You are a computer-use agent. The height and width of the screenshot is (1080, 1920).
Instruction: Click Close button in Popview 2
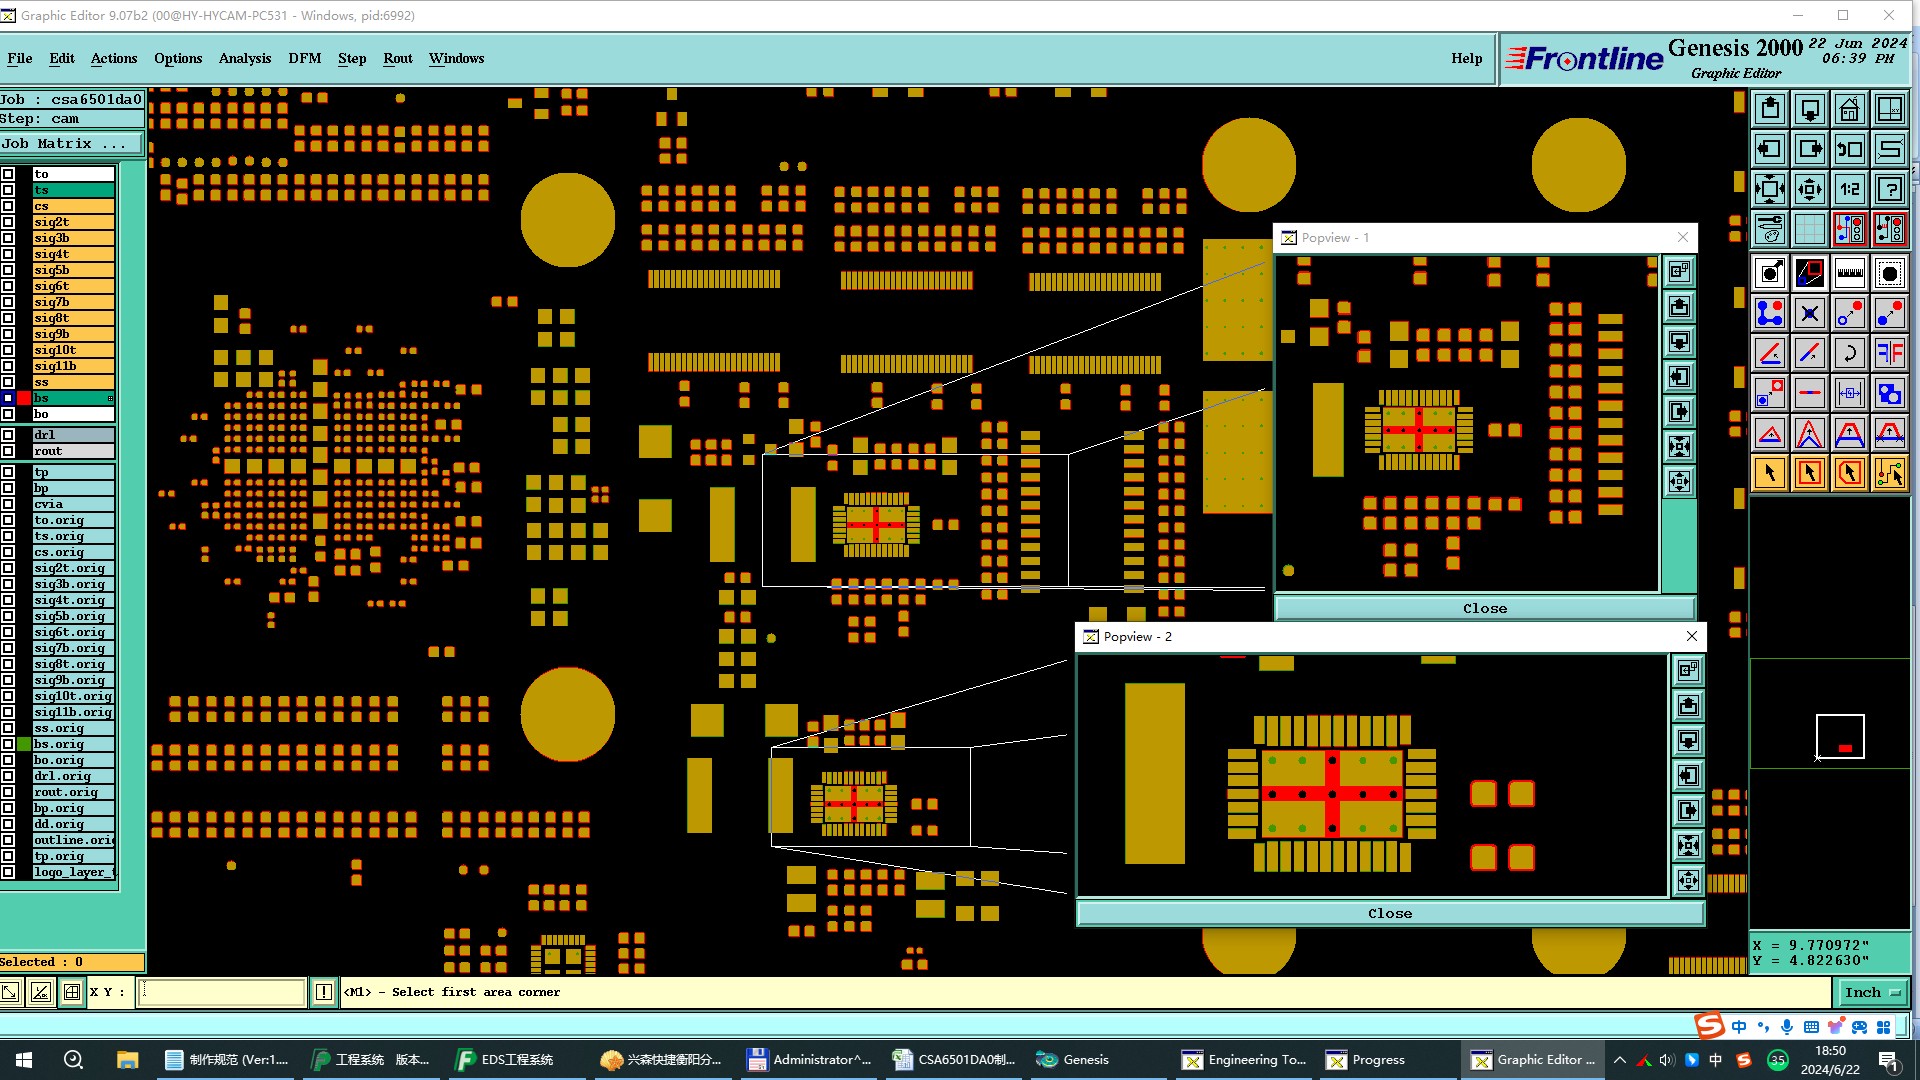[x=1389, y=913]
